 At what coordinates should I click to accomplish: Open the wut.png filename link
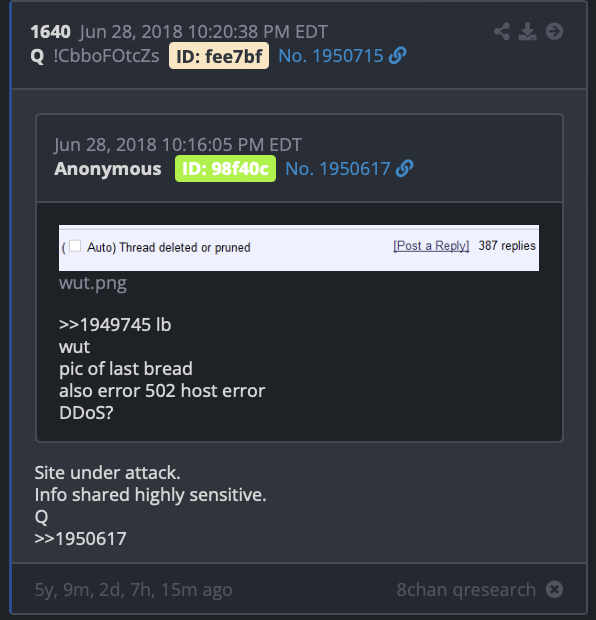click(93, 283)
